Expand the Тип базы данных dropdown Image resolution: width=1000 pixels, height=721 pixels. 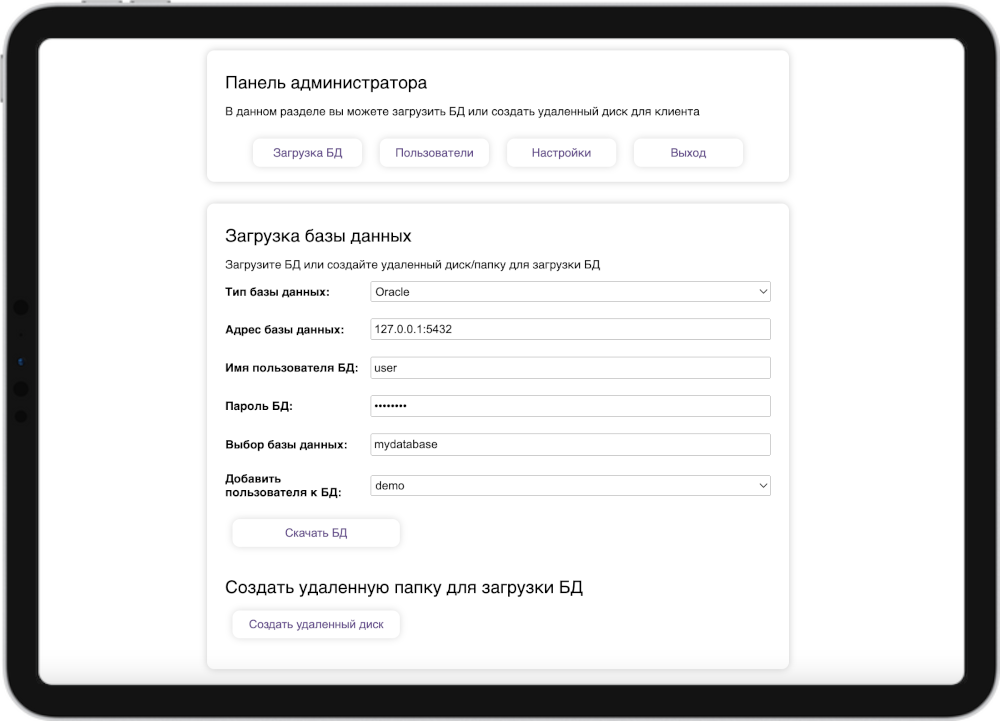click(x=570, y=292)
